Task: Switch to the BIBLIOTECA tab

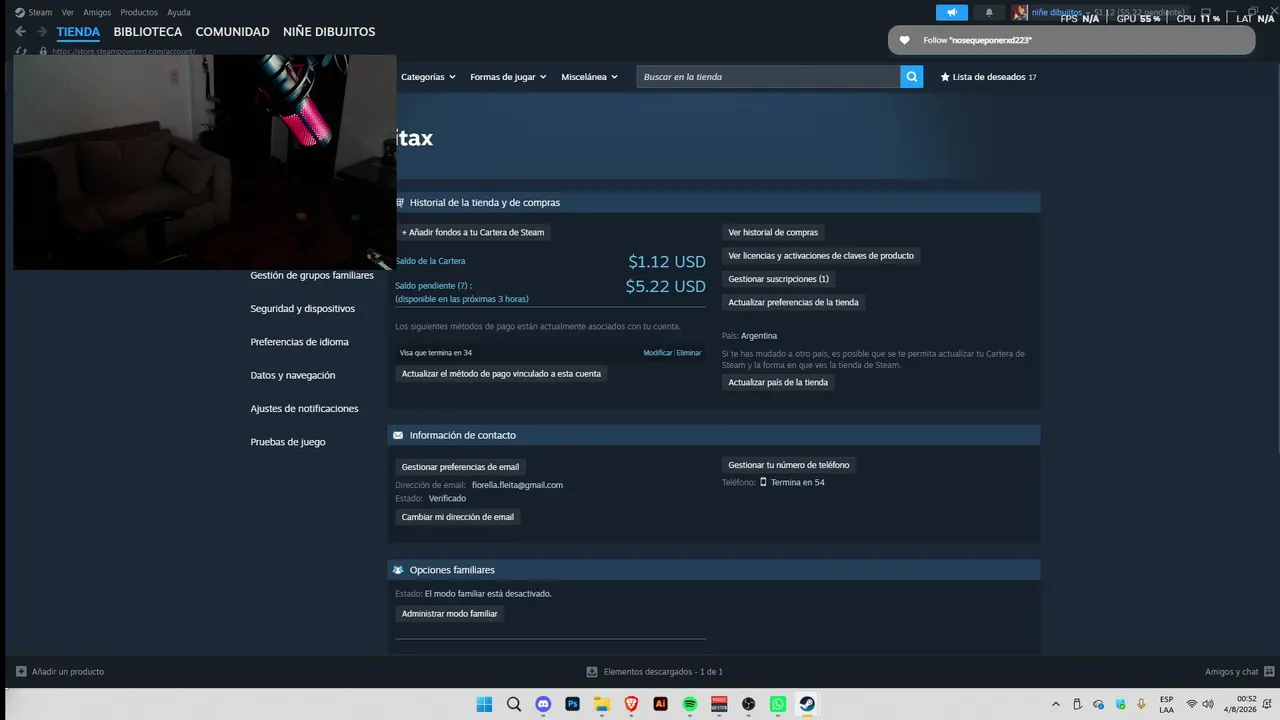Action: point(148,32)
